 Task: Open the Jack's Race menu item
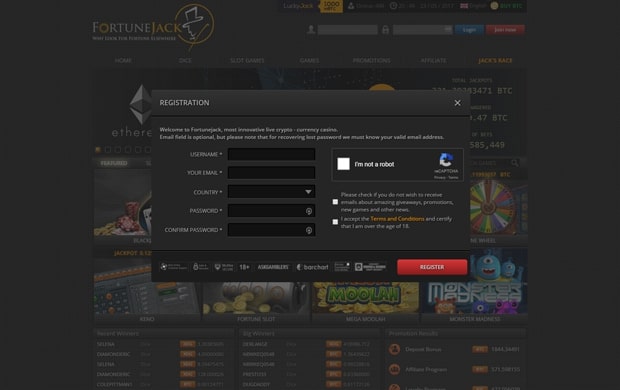(495, 61)
